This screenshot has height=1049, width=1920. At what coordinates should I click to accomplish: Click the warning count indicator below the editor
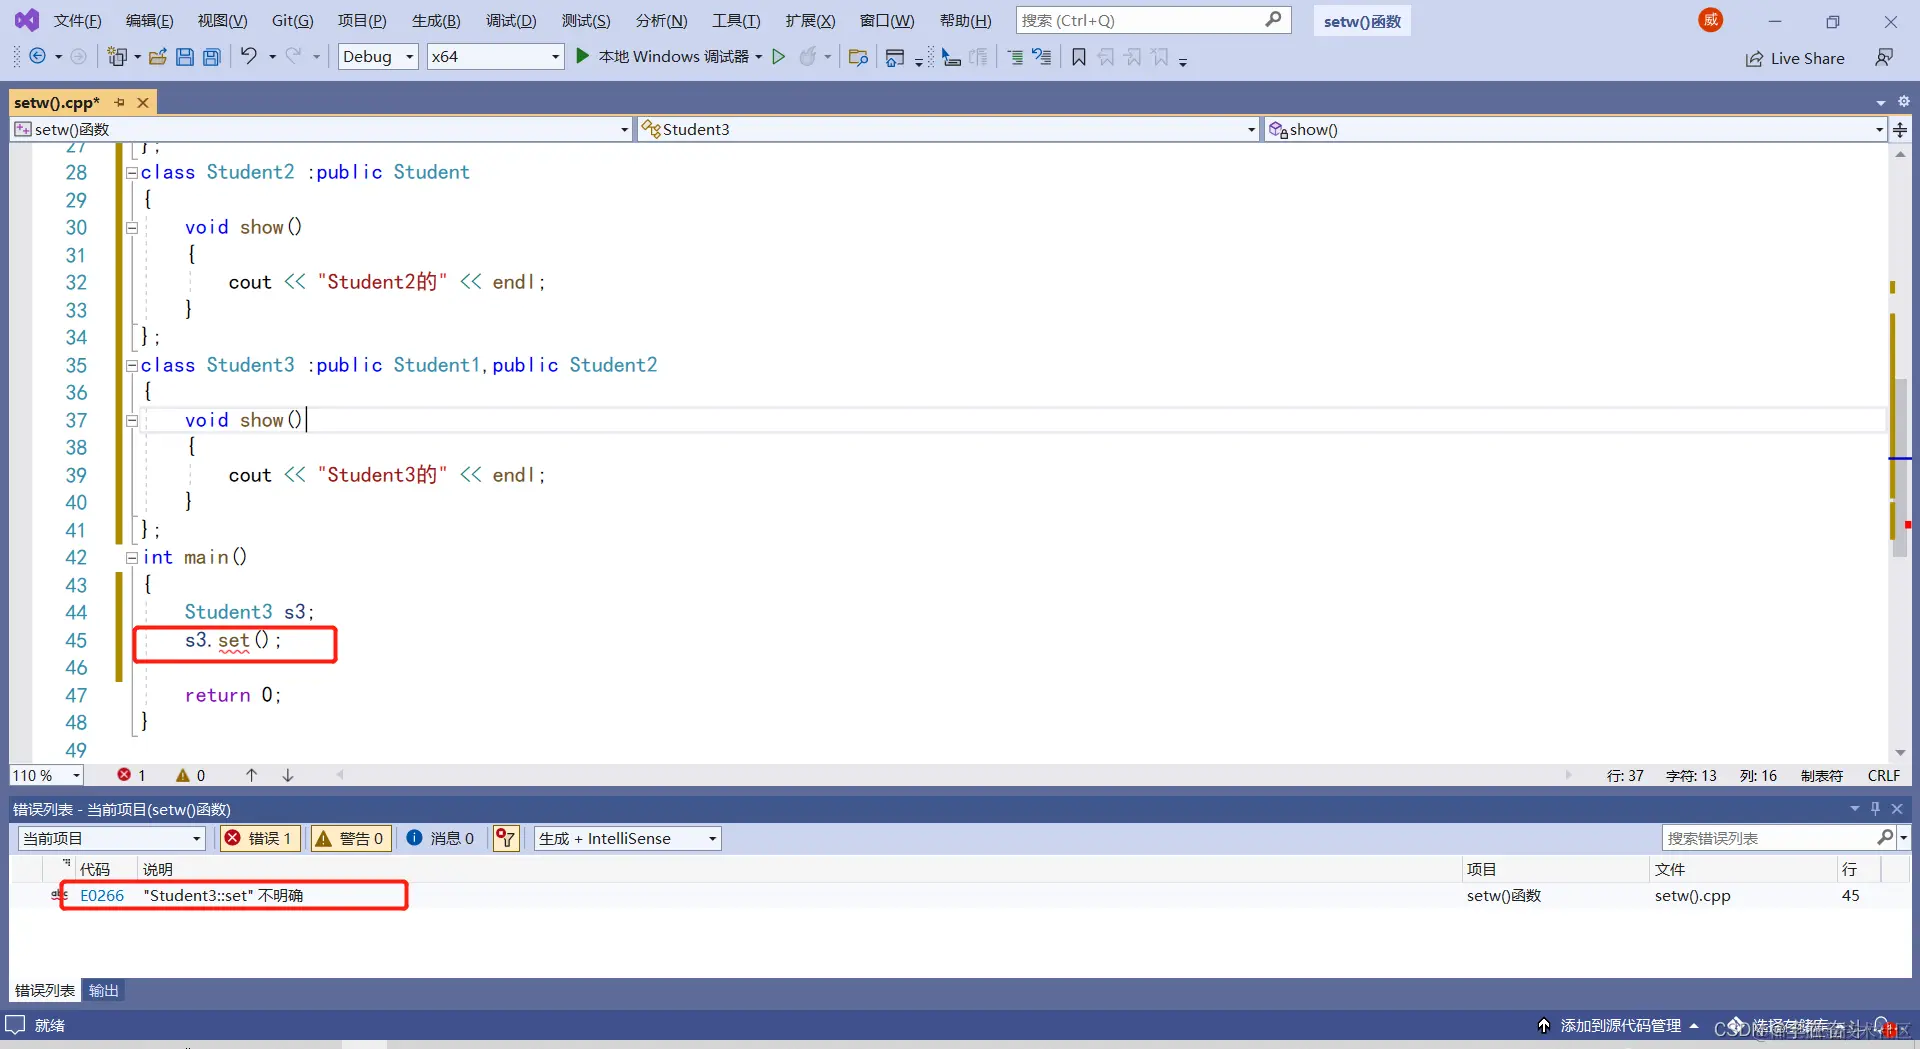point(190,775)
